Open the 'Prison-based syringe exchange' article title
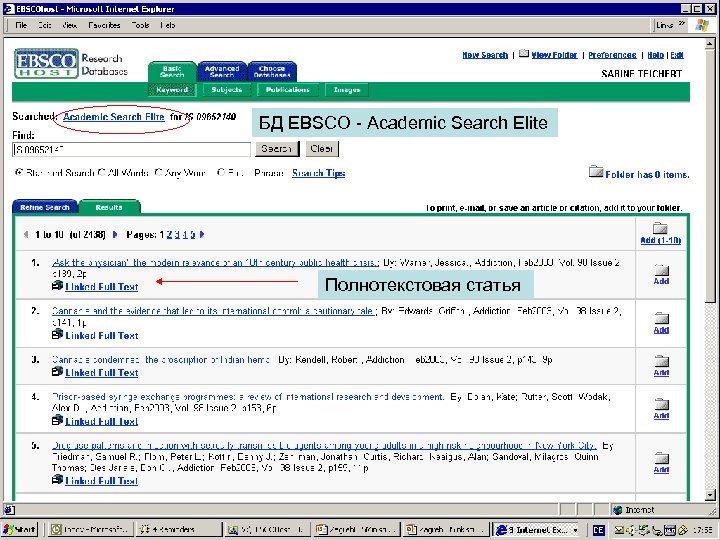This screenshot has width=720, height=540. pos(248,397)
